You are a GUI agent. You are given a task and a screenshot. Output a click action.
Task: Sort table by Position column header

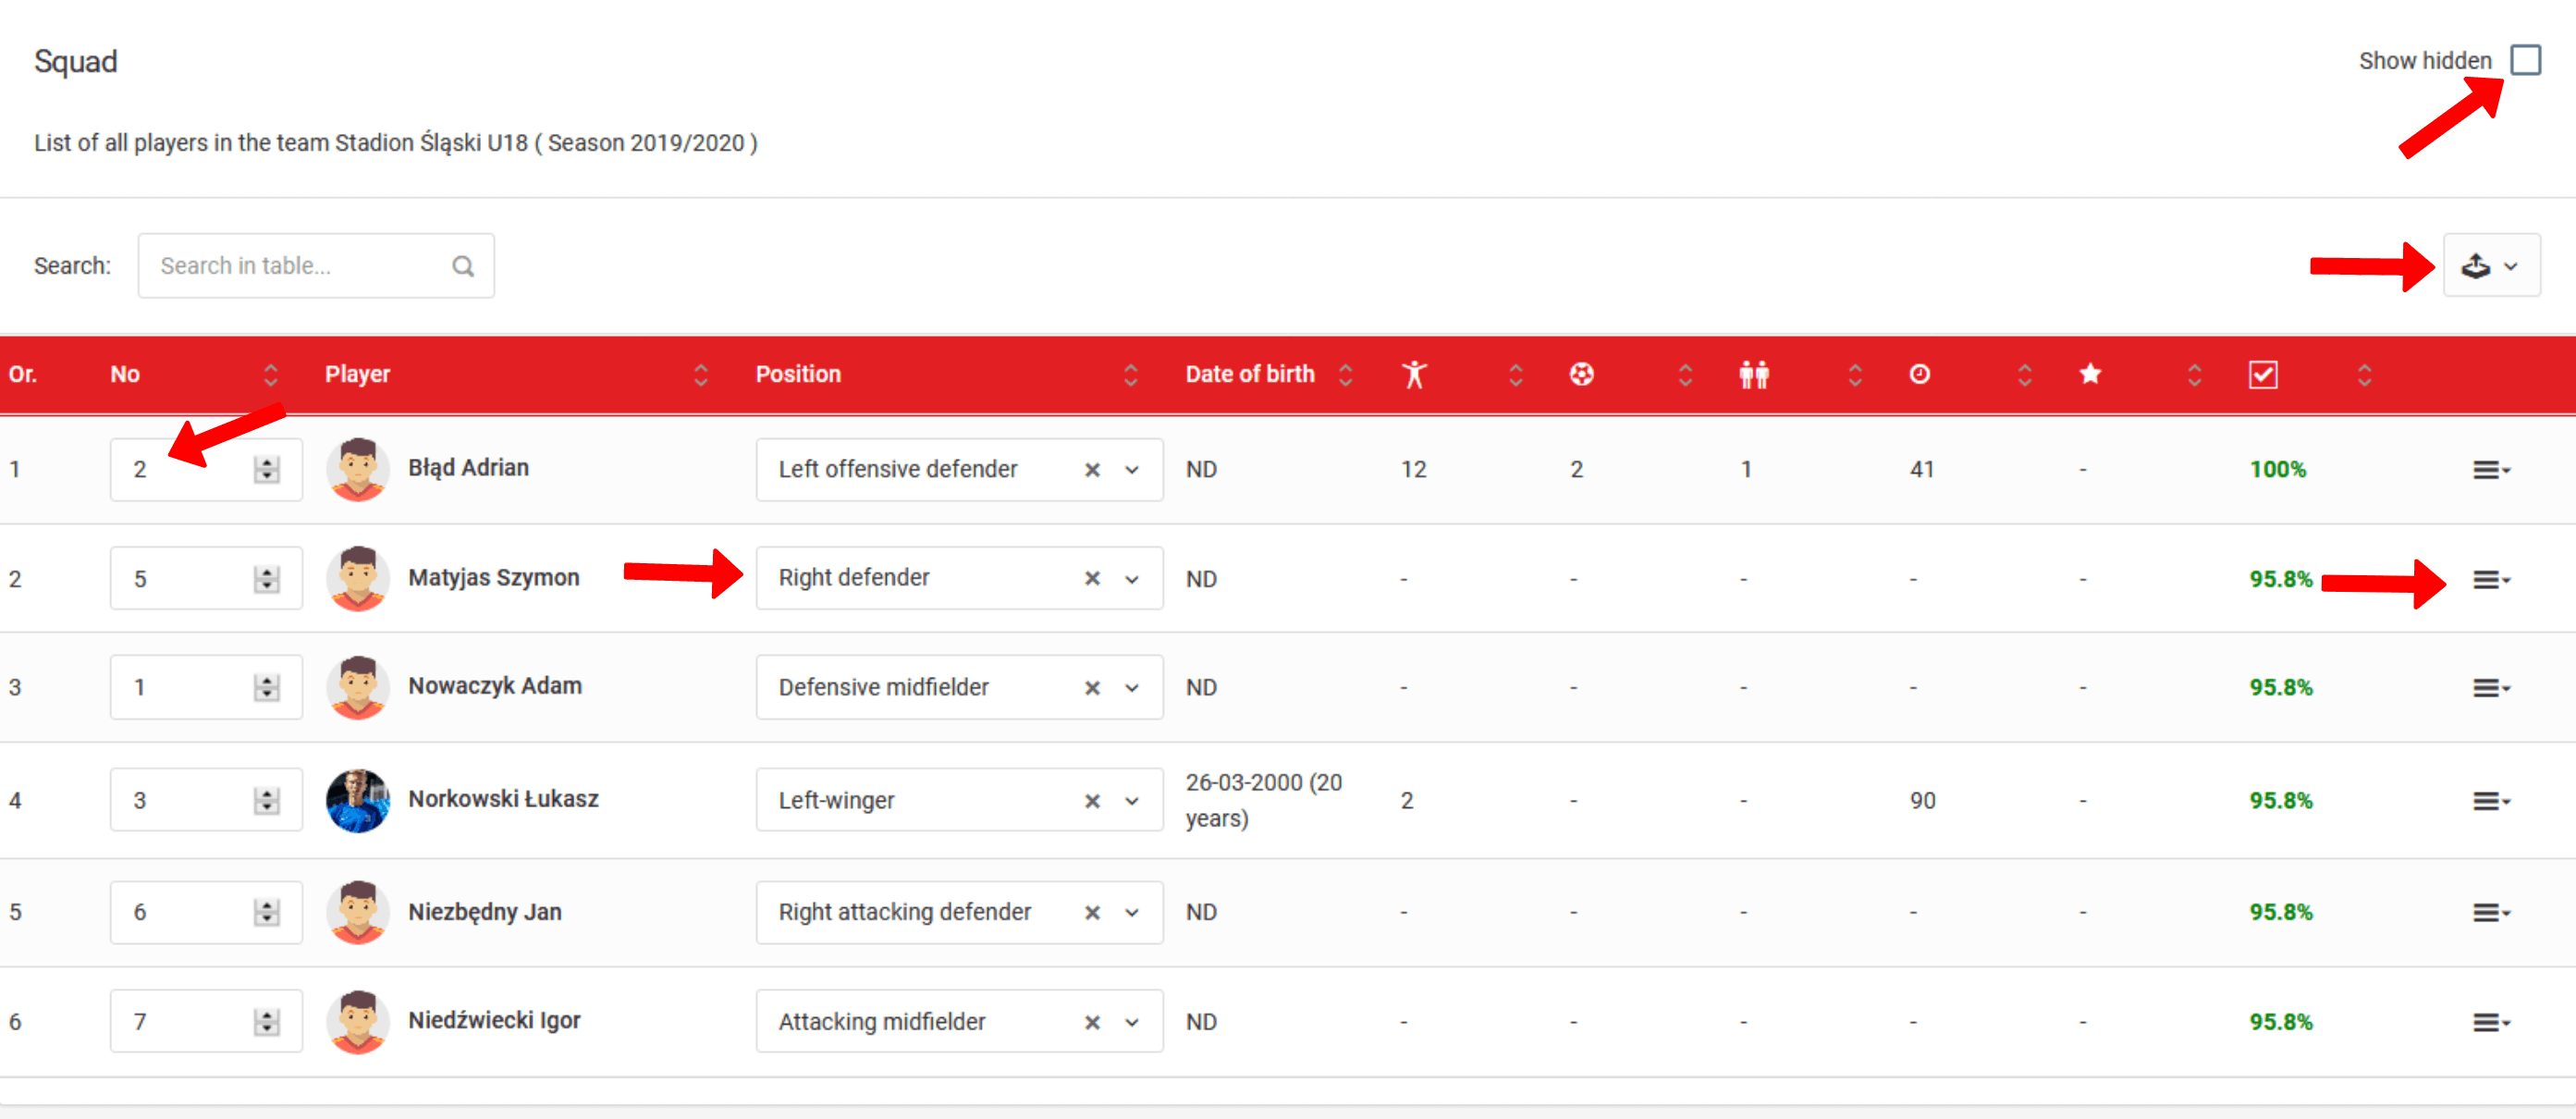click(797, 374)
